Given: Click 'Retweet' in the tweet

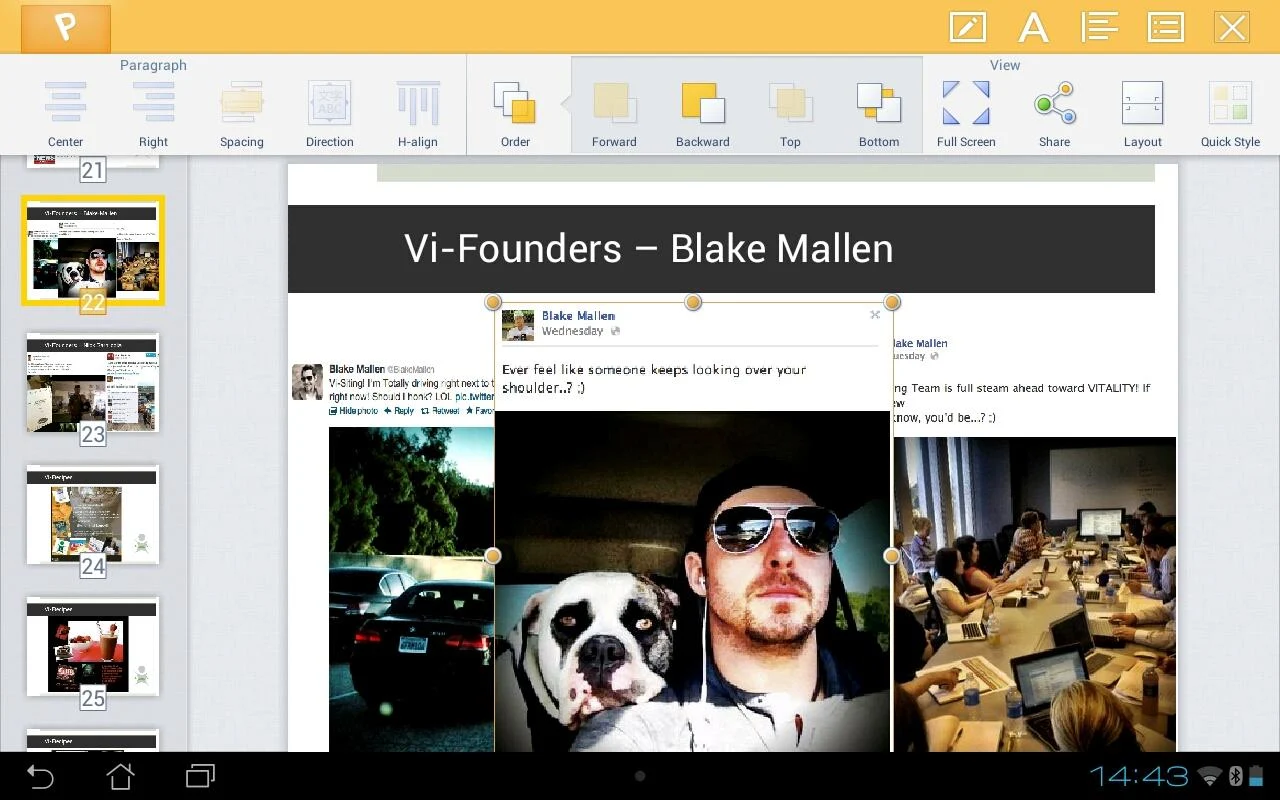Looking at the screenshot, I should coord(441,411).
